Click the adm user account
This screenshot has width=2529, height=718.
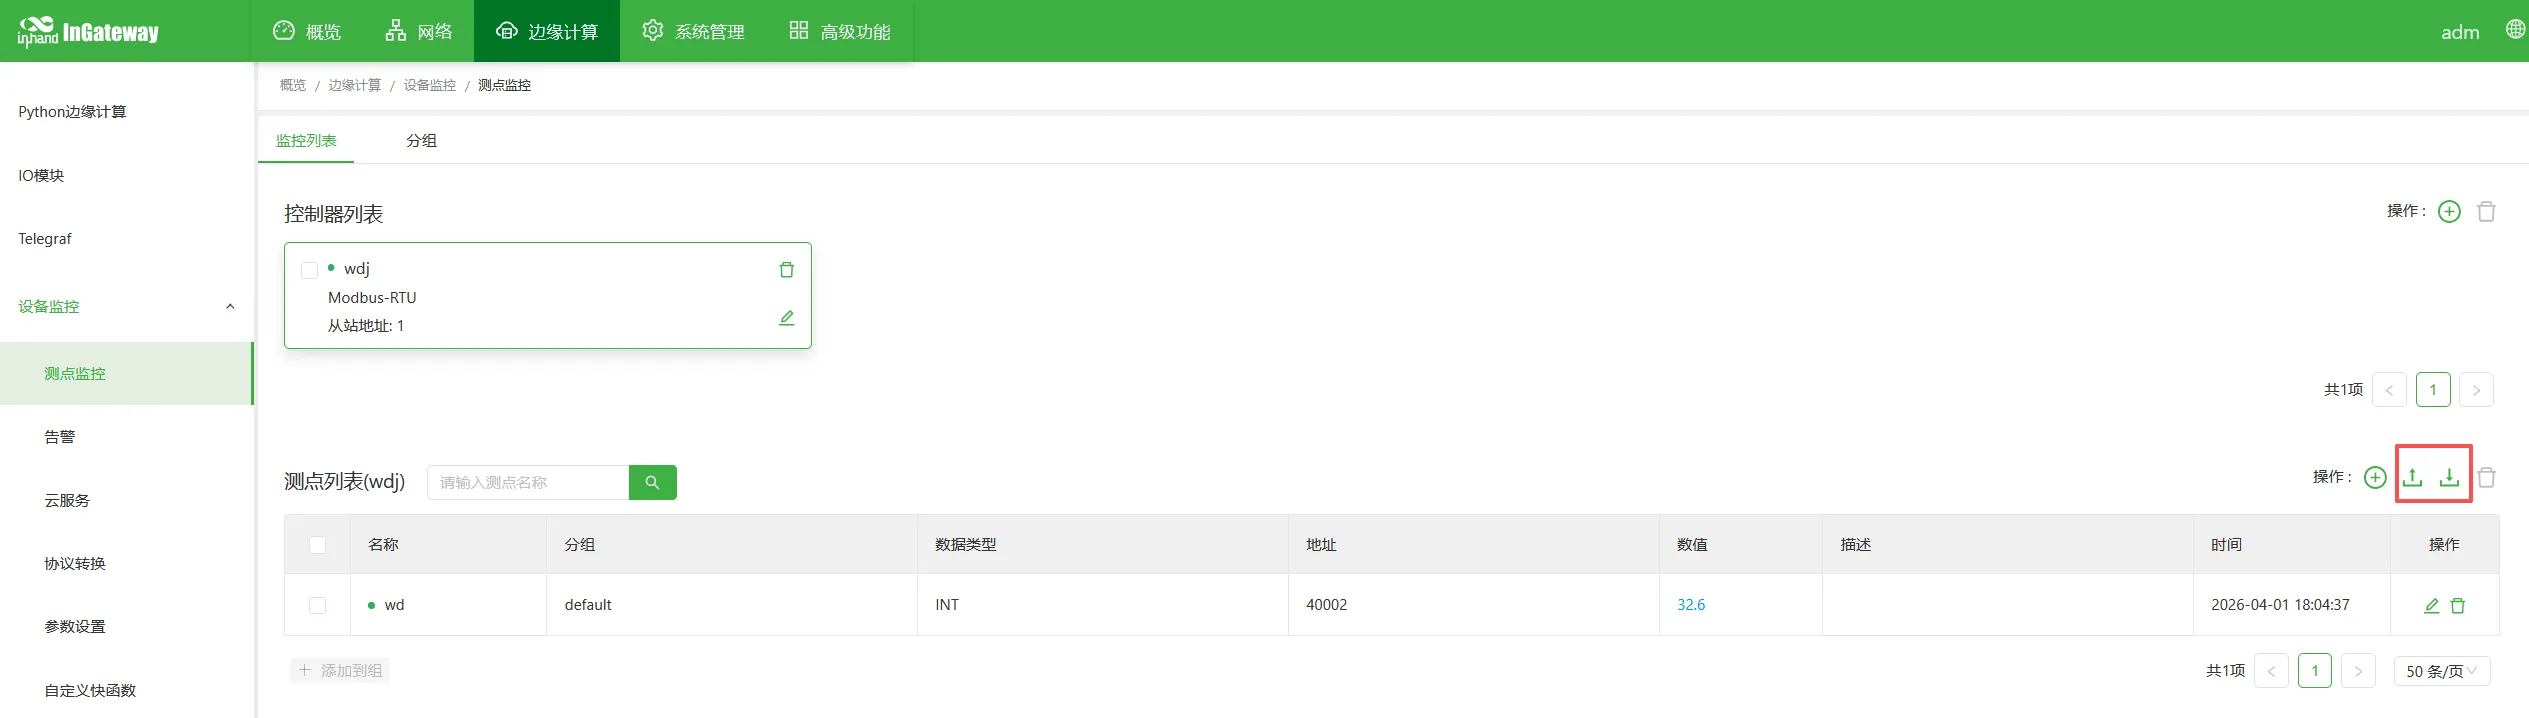point(2460,32)
